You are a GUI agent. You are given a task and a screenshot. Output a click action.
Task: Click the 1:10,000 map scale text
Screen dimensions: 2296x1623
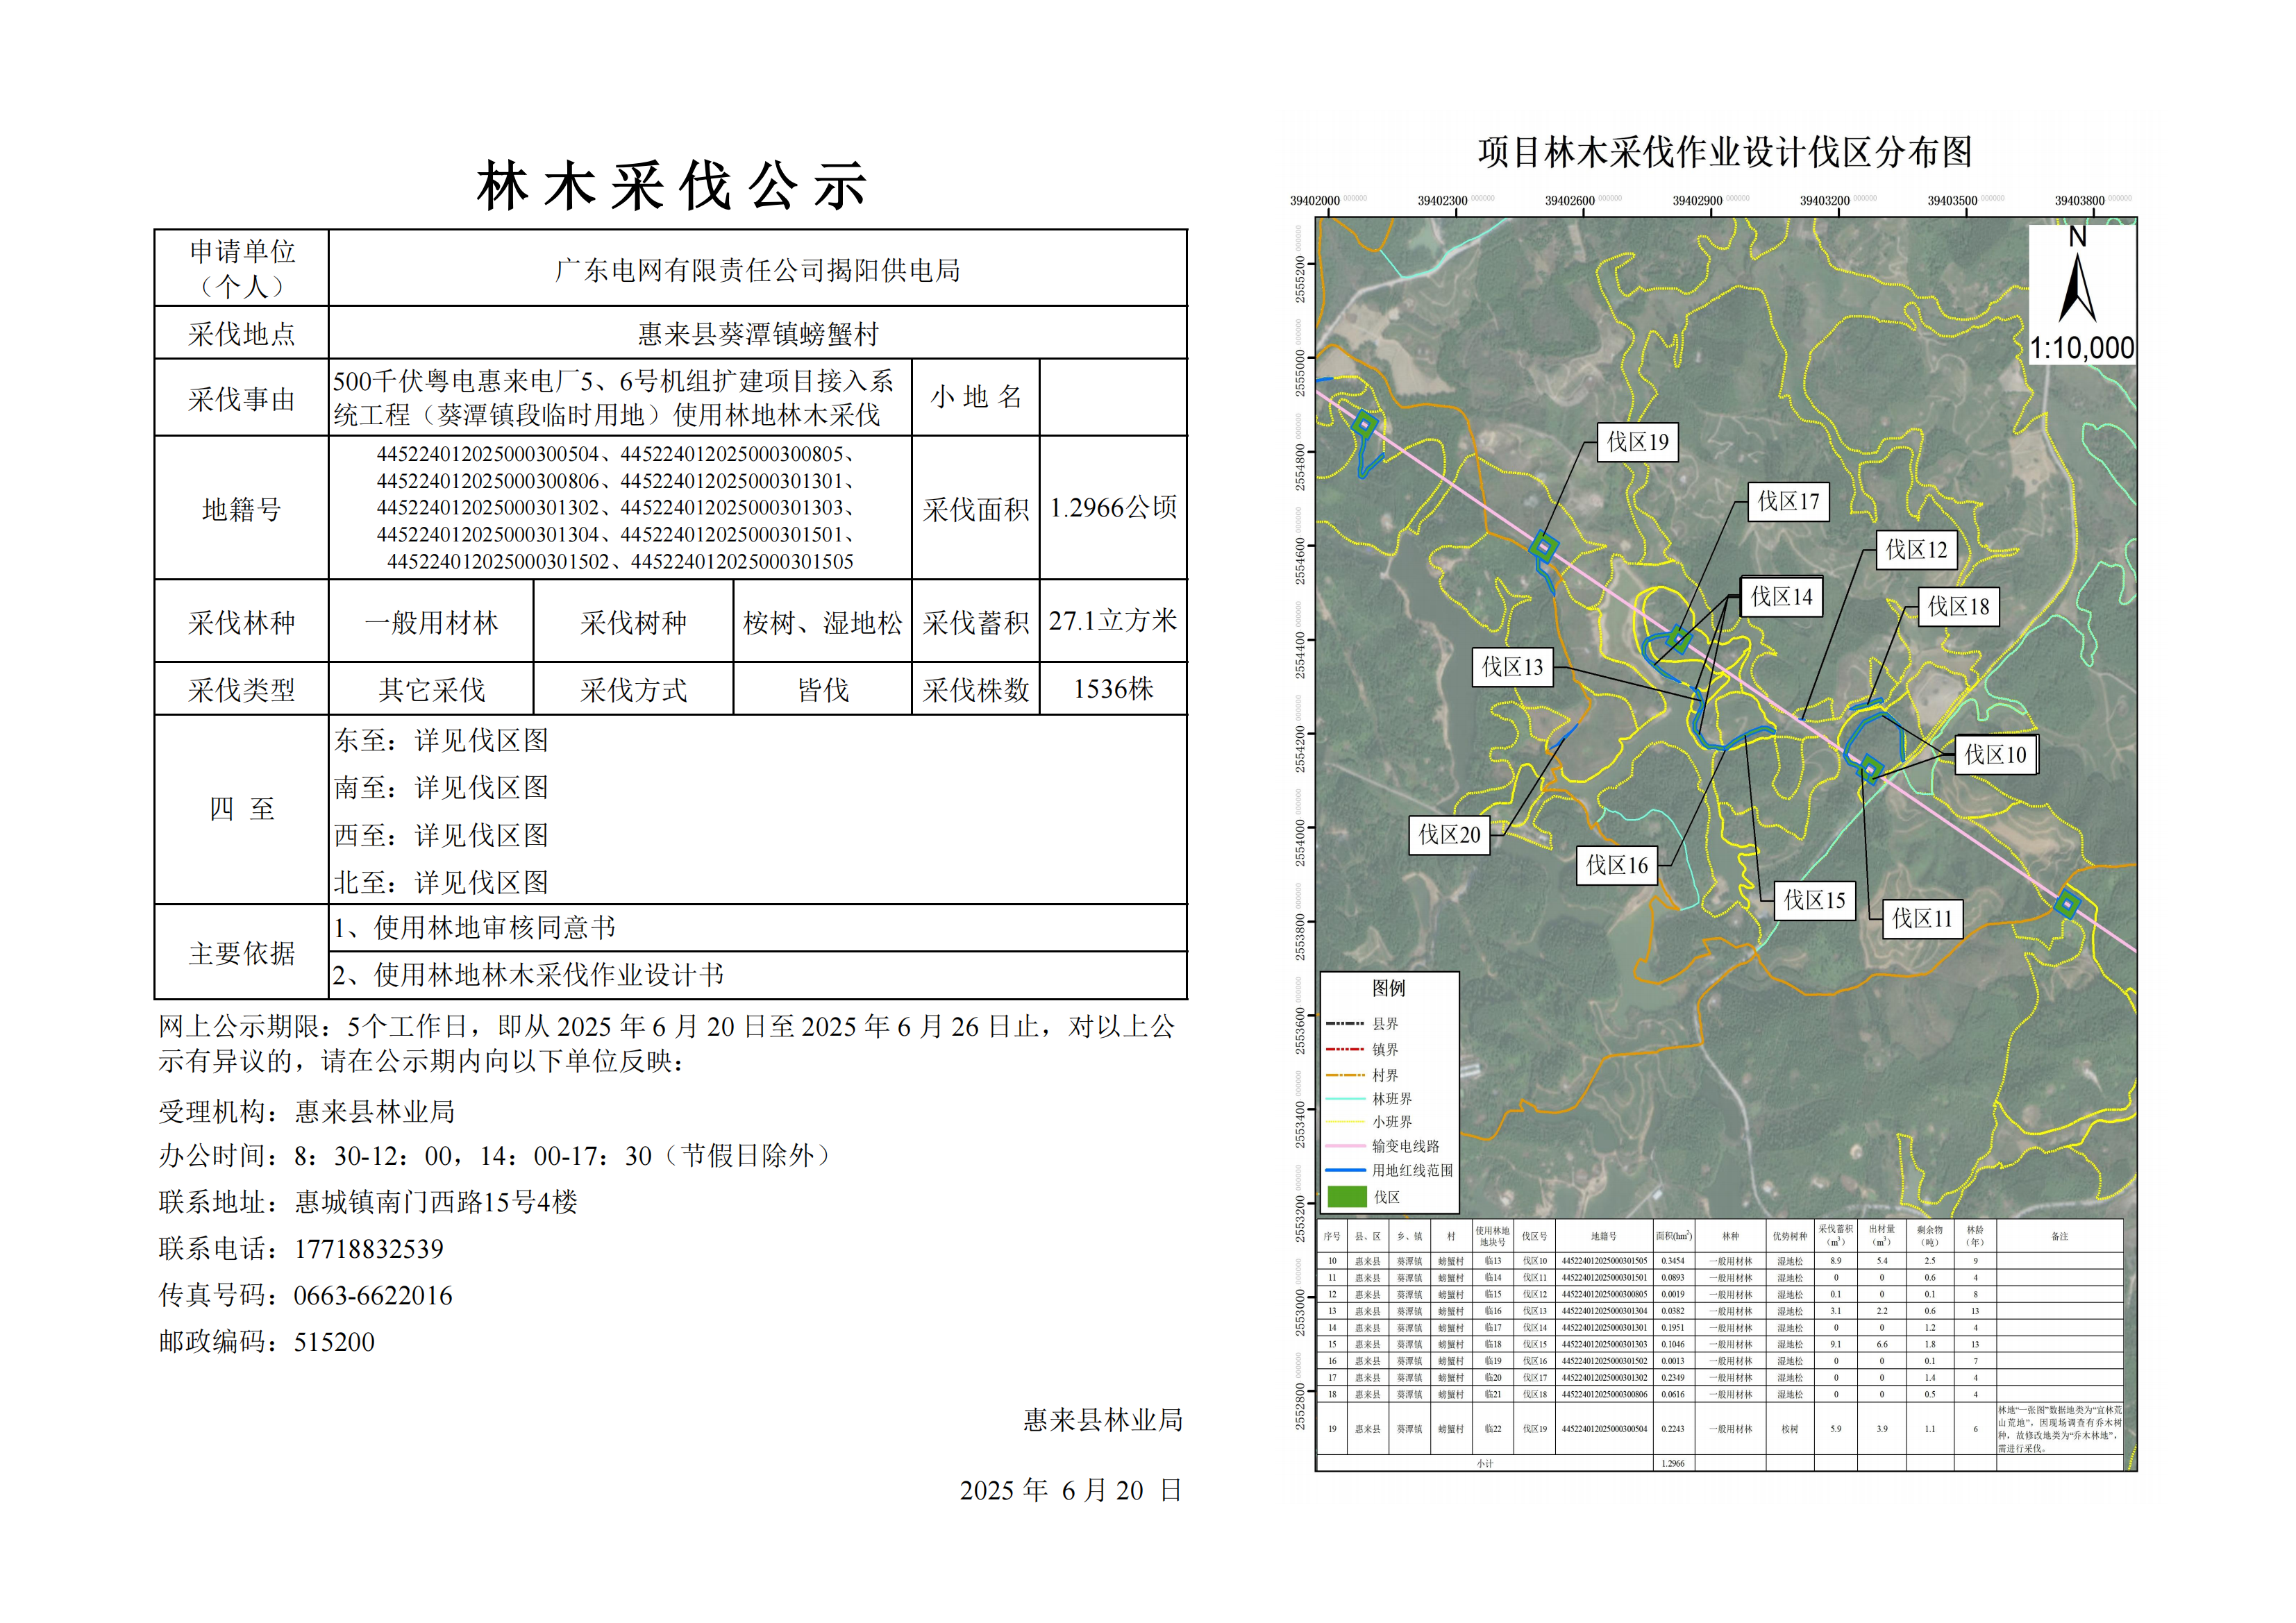2081,348
